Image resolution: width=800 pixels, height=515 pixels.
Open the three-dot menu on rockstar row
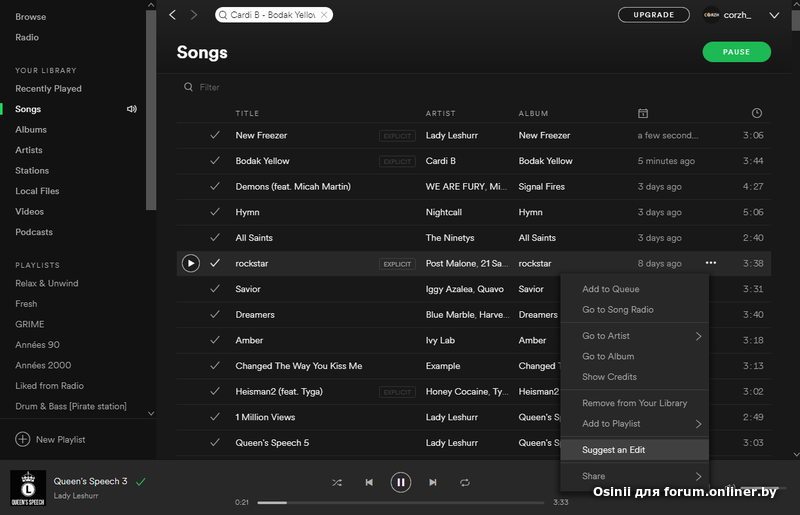711,263
